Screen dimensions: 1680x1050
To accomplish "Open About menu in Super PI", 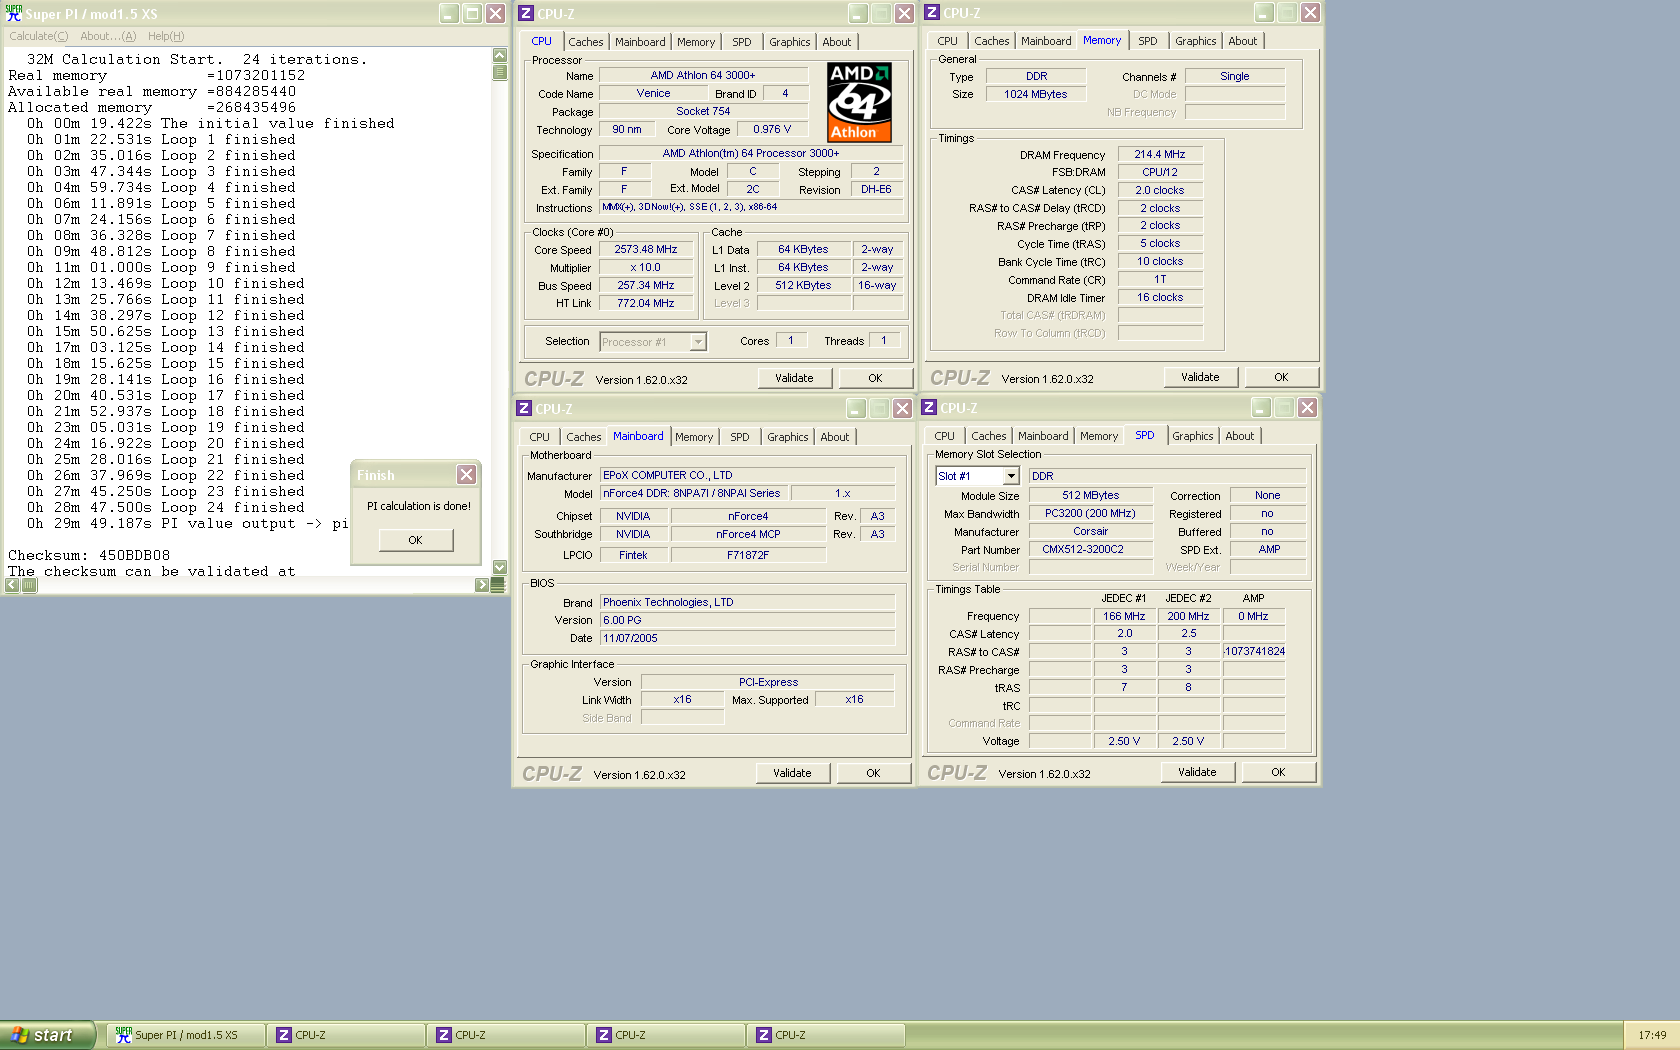I will [108, 36].
